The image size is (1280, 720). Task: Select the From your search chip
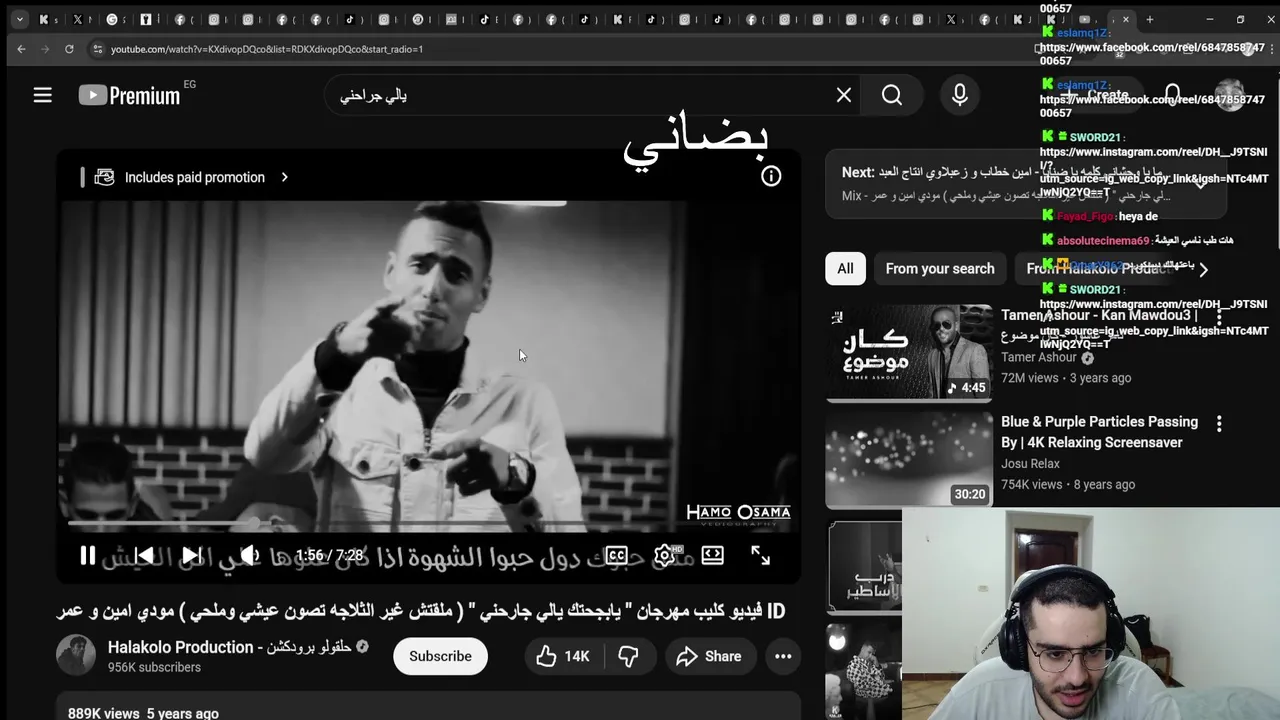940,268
